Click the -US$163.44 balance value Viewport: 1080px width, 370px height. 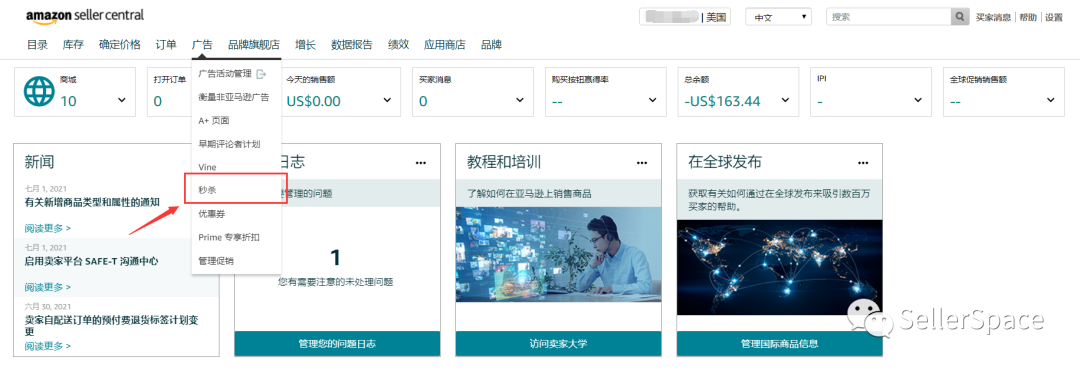[x=723, y=101]
